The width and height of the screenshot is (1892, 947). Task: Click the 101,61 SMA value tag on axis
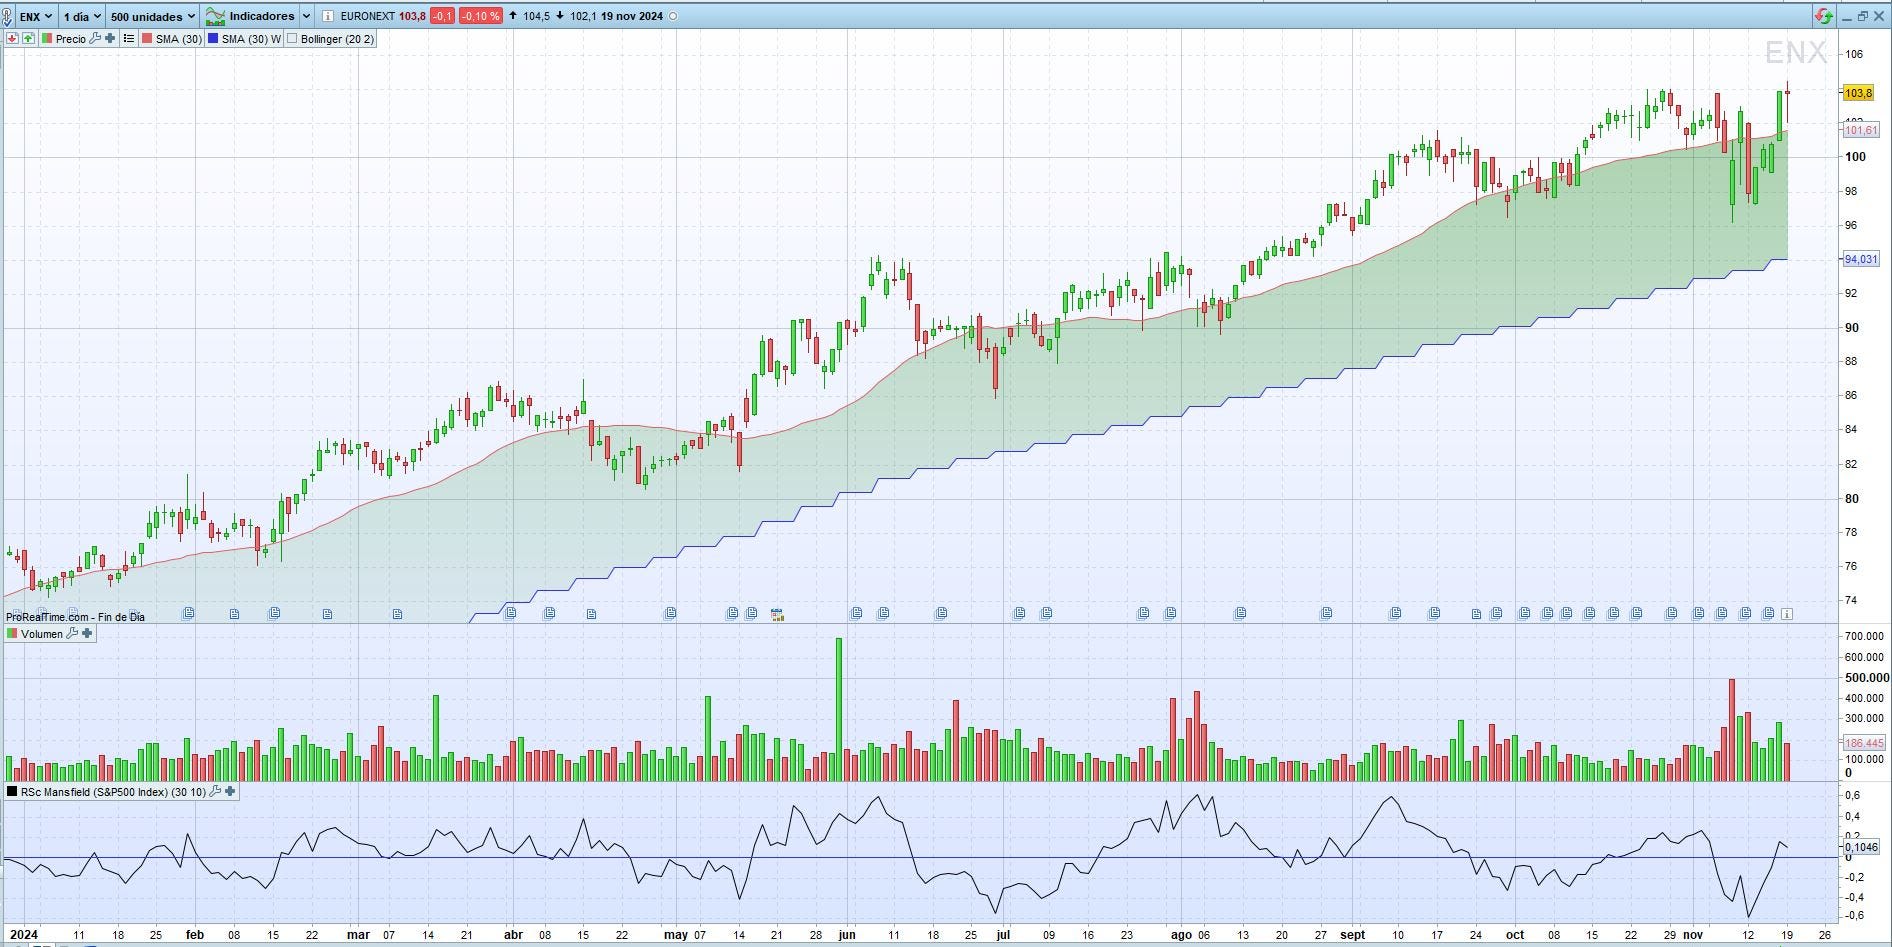click(x=1860, y=130)
